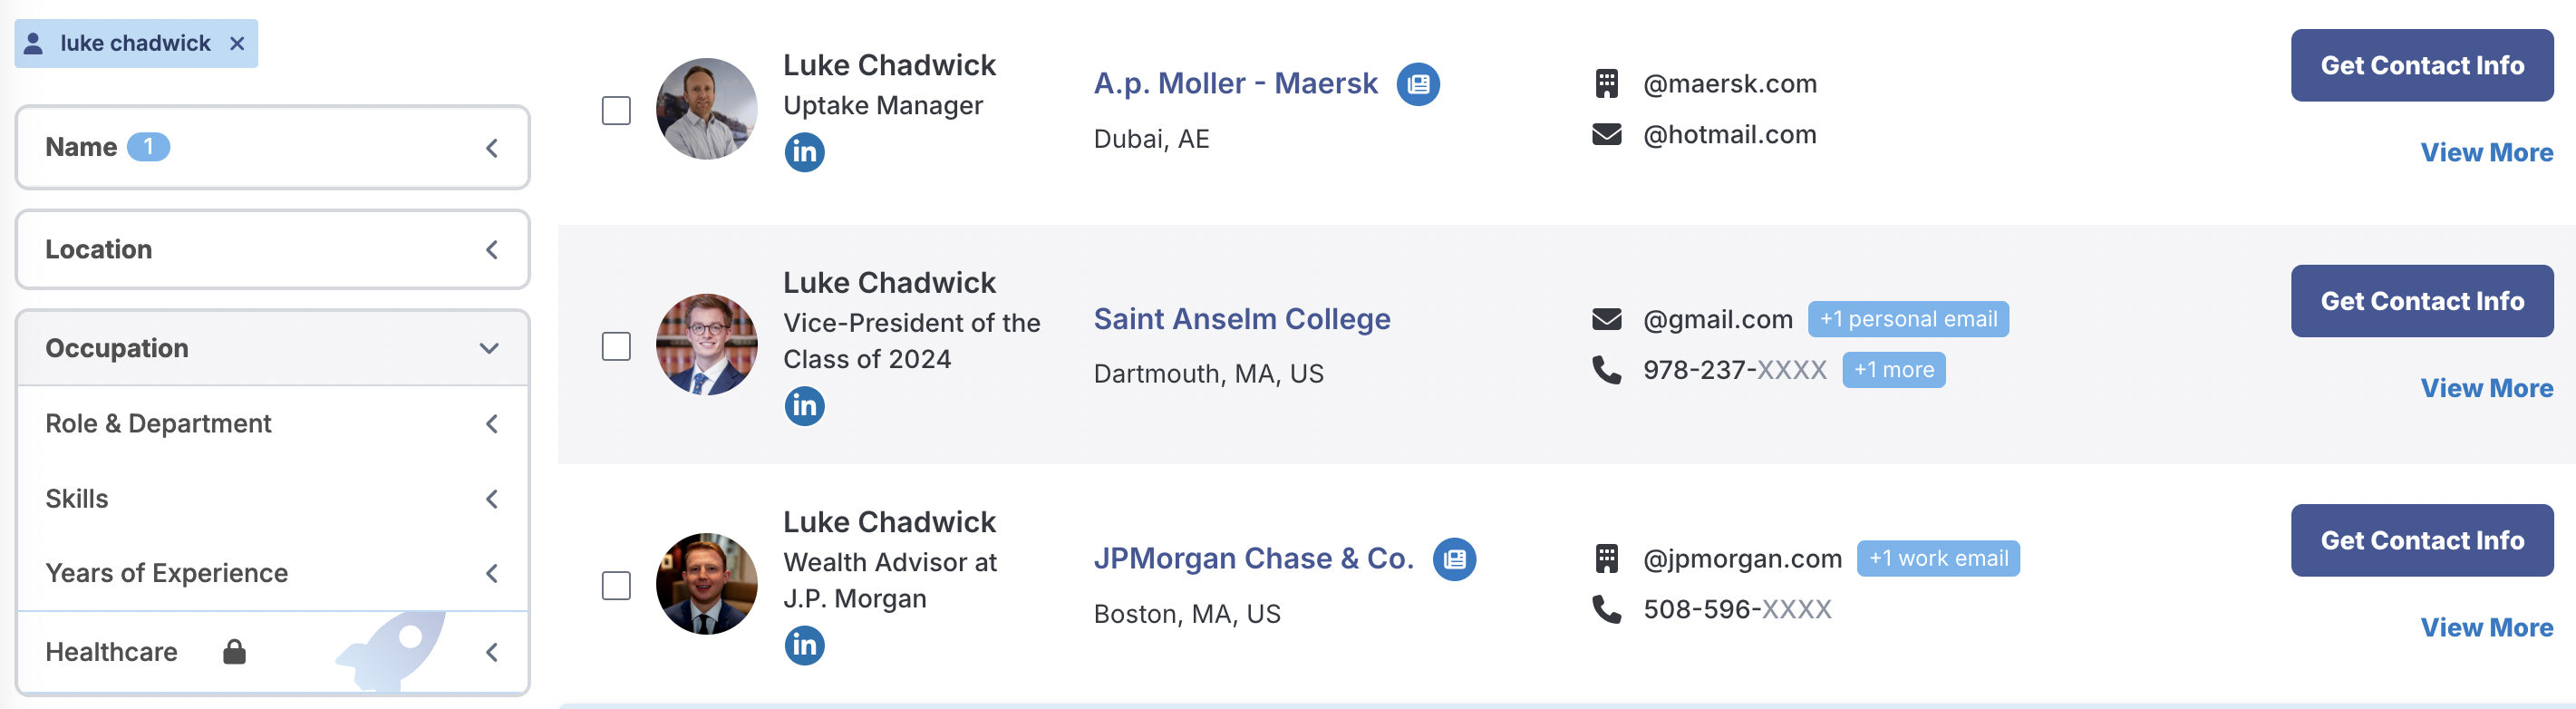The height and width of the screenshot is (709, 2576).
Task: Collapse the Occupation filter section
Action: point(272,348)
